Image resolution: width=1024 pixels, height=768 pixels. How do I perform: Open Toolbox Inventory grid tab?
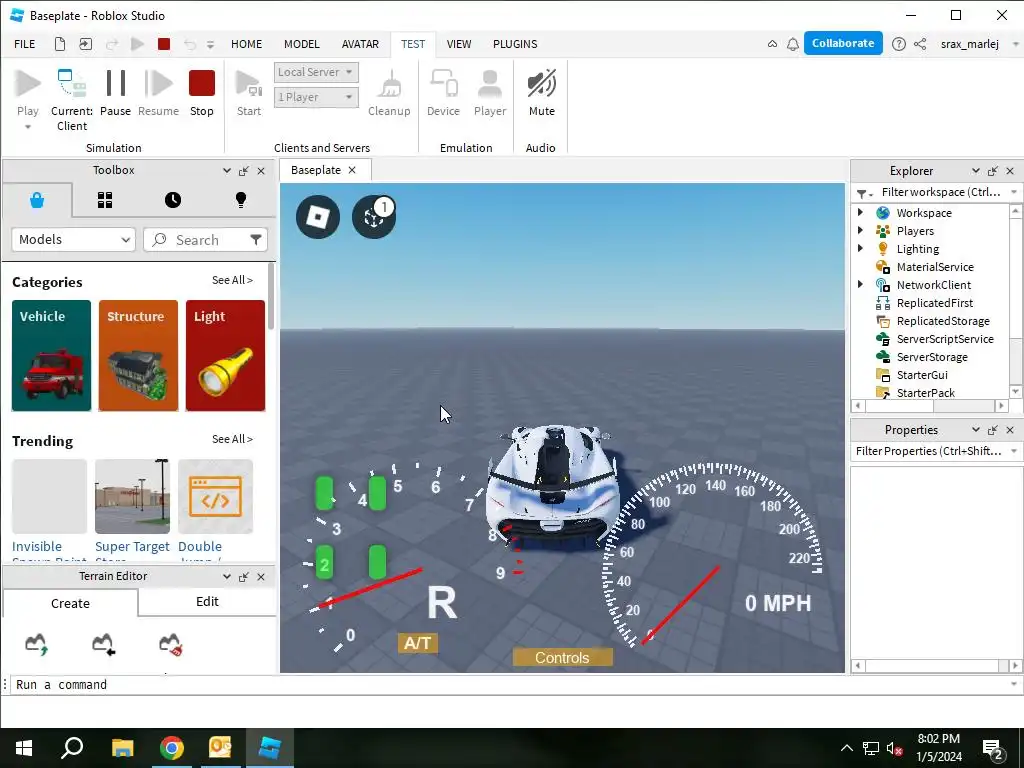coord(105,200)
